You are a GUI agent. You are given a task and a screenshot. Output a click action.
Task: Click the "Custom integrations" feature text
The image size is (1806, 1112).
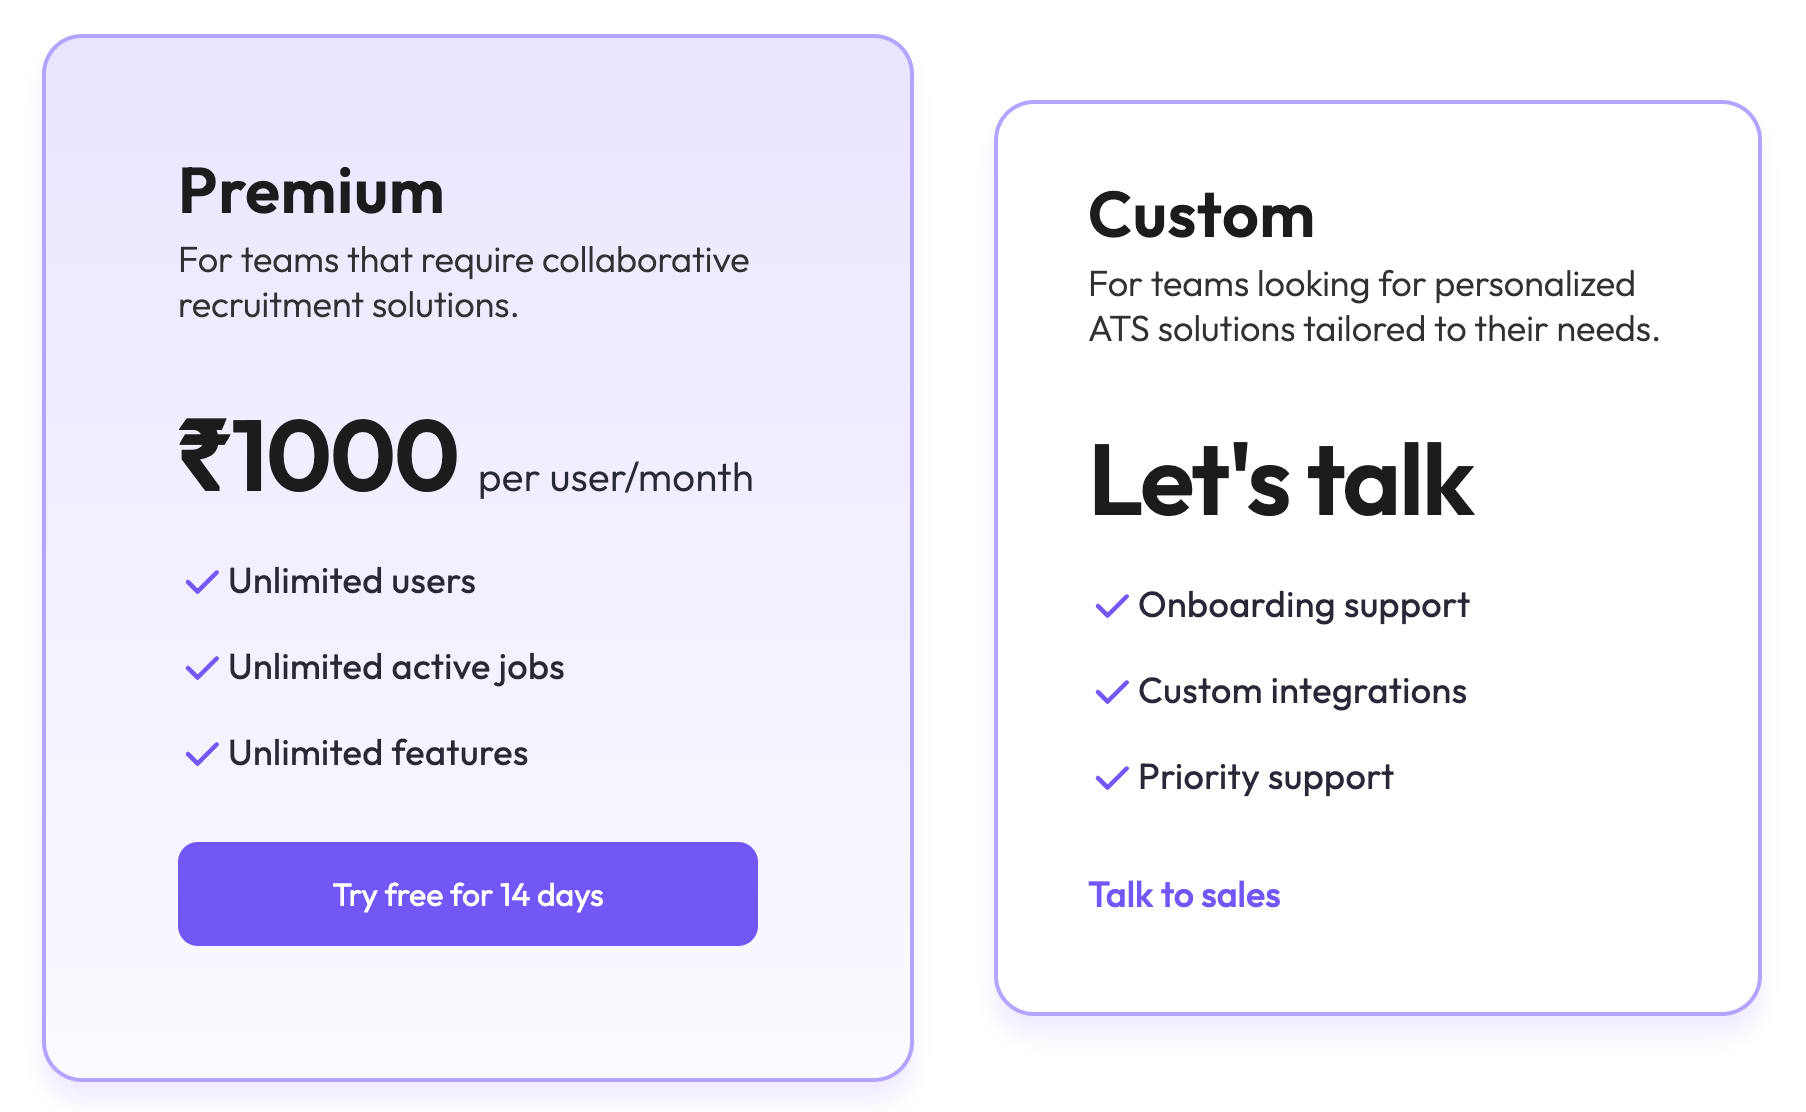(1302, 692)
